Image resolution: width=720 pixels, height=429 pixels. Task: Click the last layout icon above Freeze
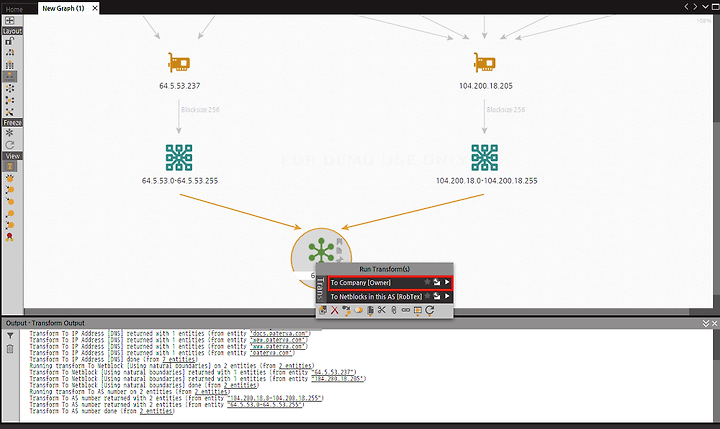coord(10,112)
